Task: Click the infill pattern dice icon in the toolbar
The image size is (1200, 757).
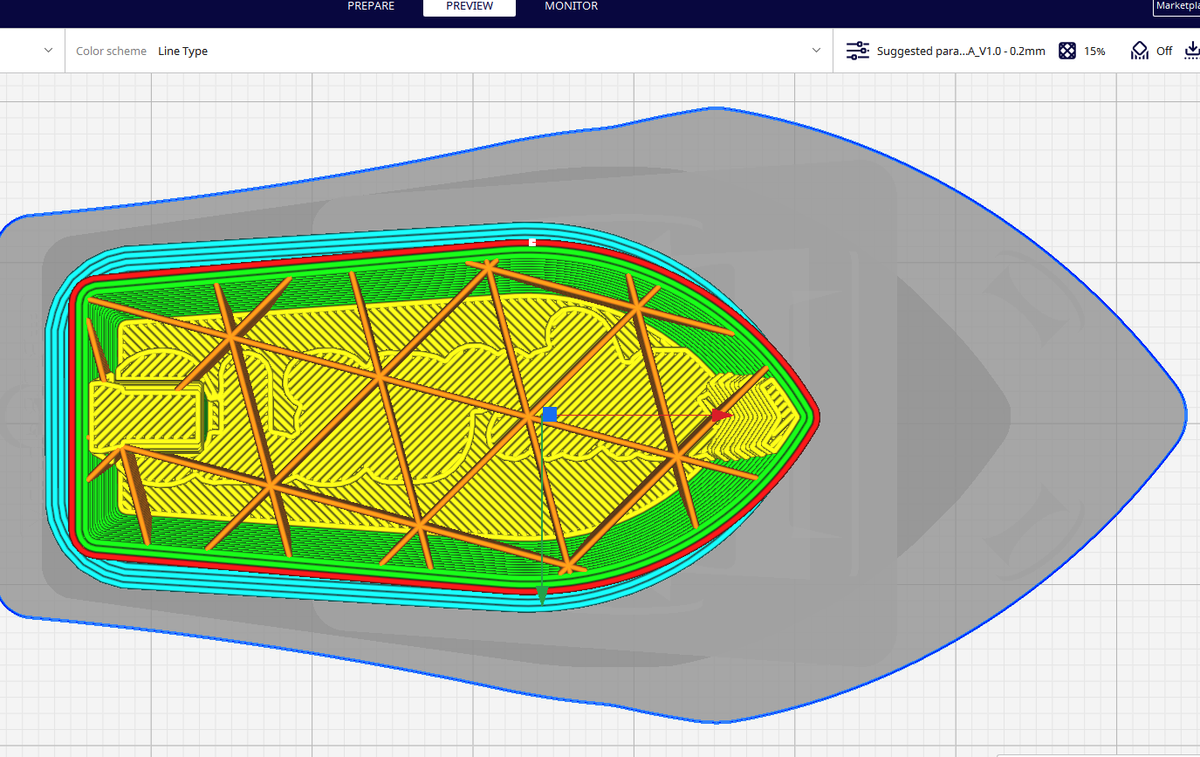Action: pos(1068,50)
